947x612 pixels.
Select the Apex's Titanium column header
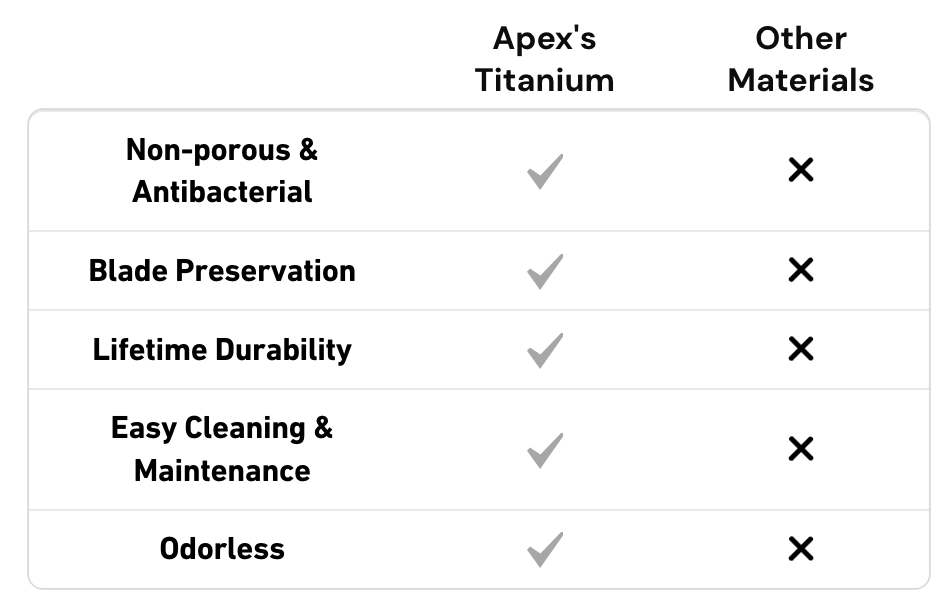[545, 59]
